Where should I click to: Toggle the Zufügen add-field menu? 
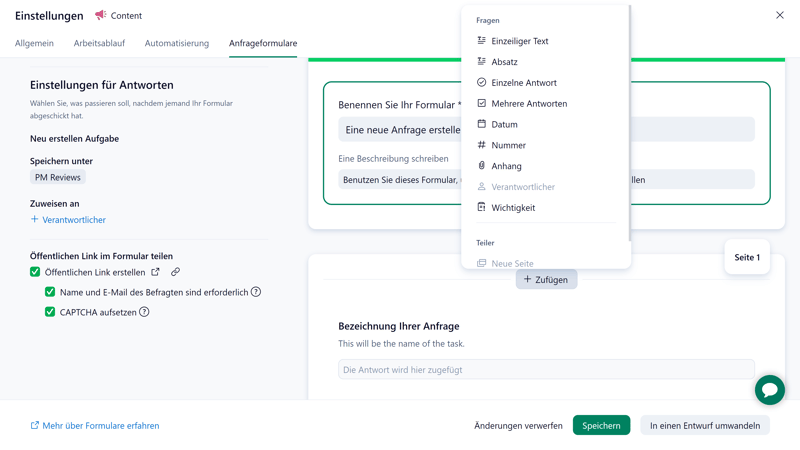coord(546,280)
